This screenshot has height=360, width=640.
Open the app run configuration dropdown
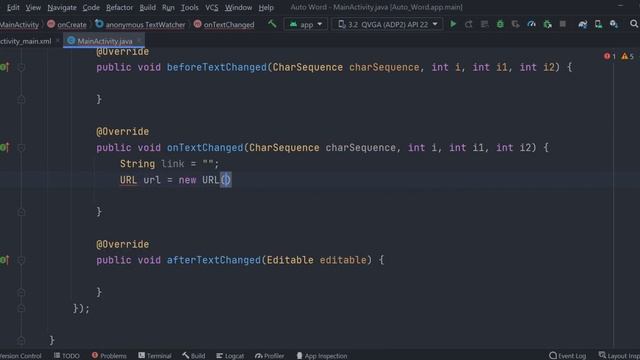(305, 24)
